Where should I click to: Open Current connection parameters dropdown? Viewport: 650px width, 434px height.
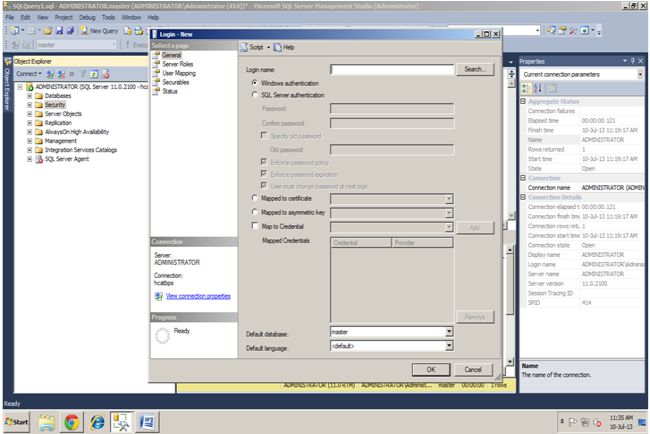pyautogui.click(x=640, y=75)
